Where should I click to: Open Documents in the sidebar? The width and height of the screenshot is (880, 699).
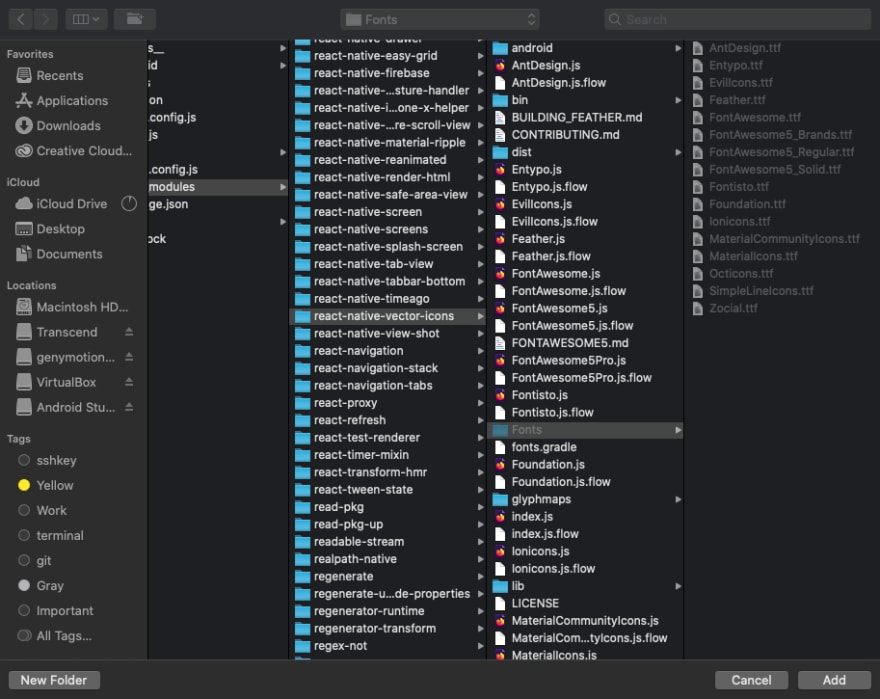[x=69, y=254]
